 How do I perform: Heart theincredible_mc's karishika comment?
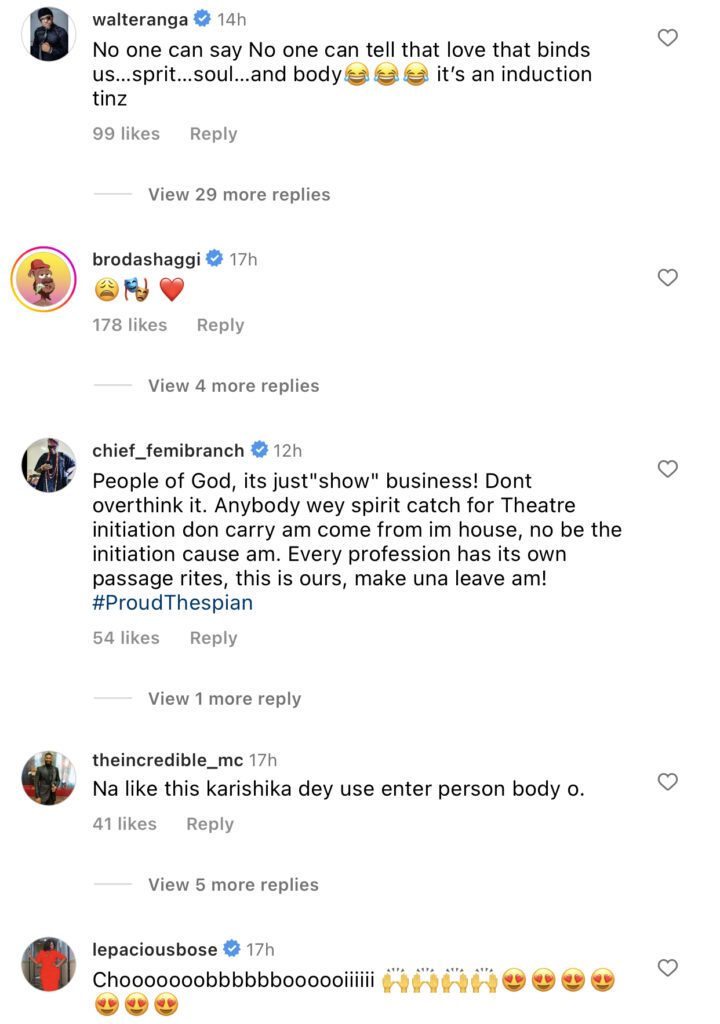click(x=667, y=781)
